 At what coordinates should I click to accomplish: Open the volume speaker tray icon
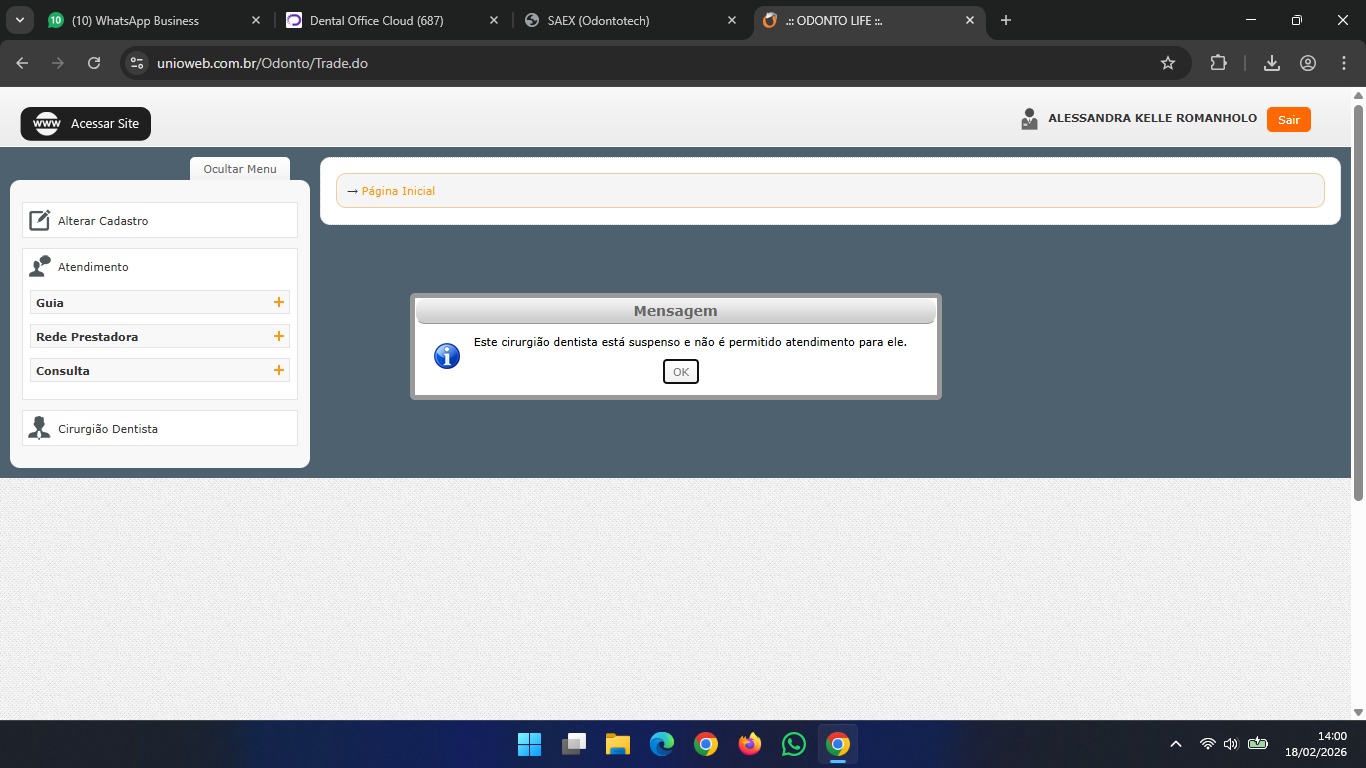[x=1231, y=744]
